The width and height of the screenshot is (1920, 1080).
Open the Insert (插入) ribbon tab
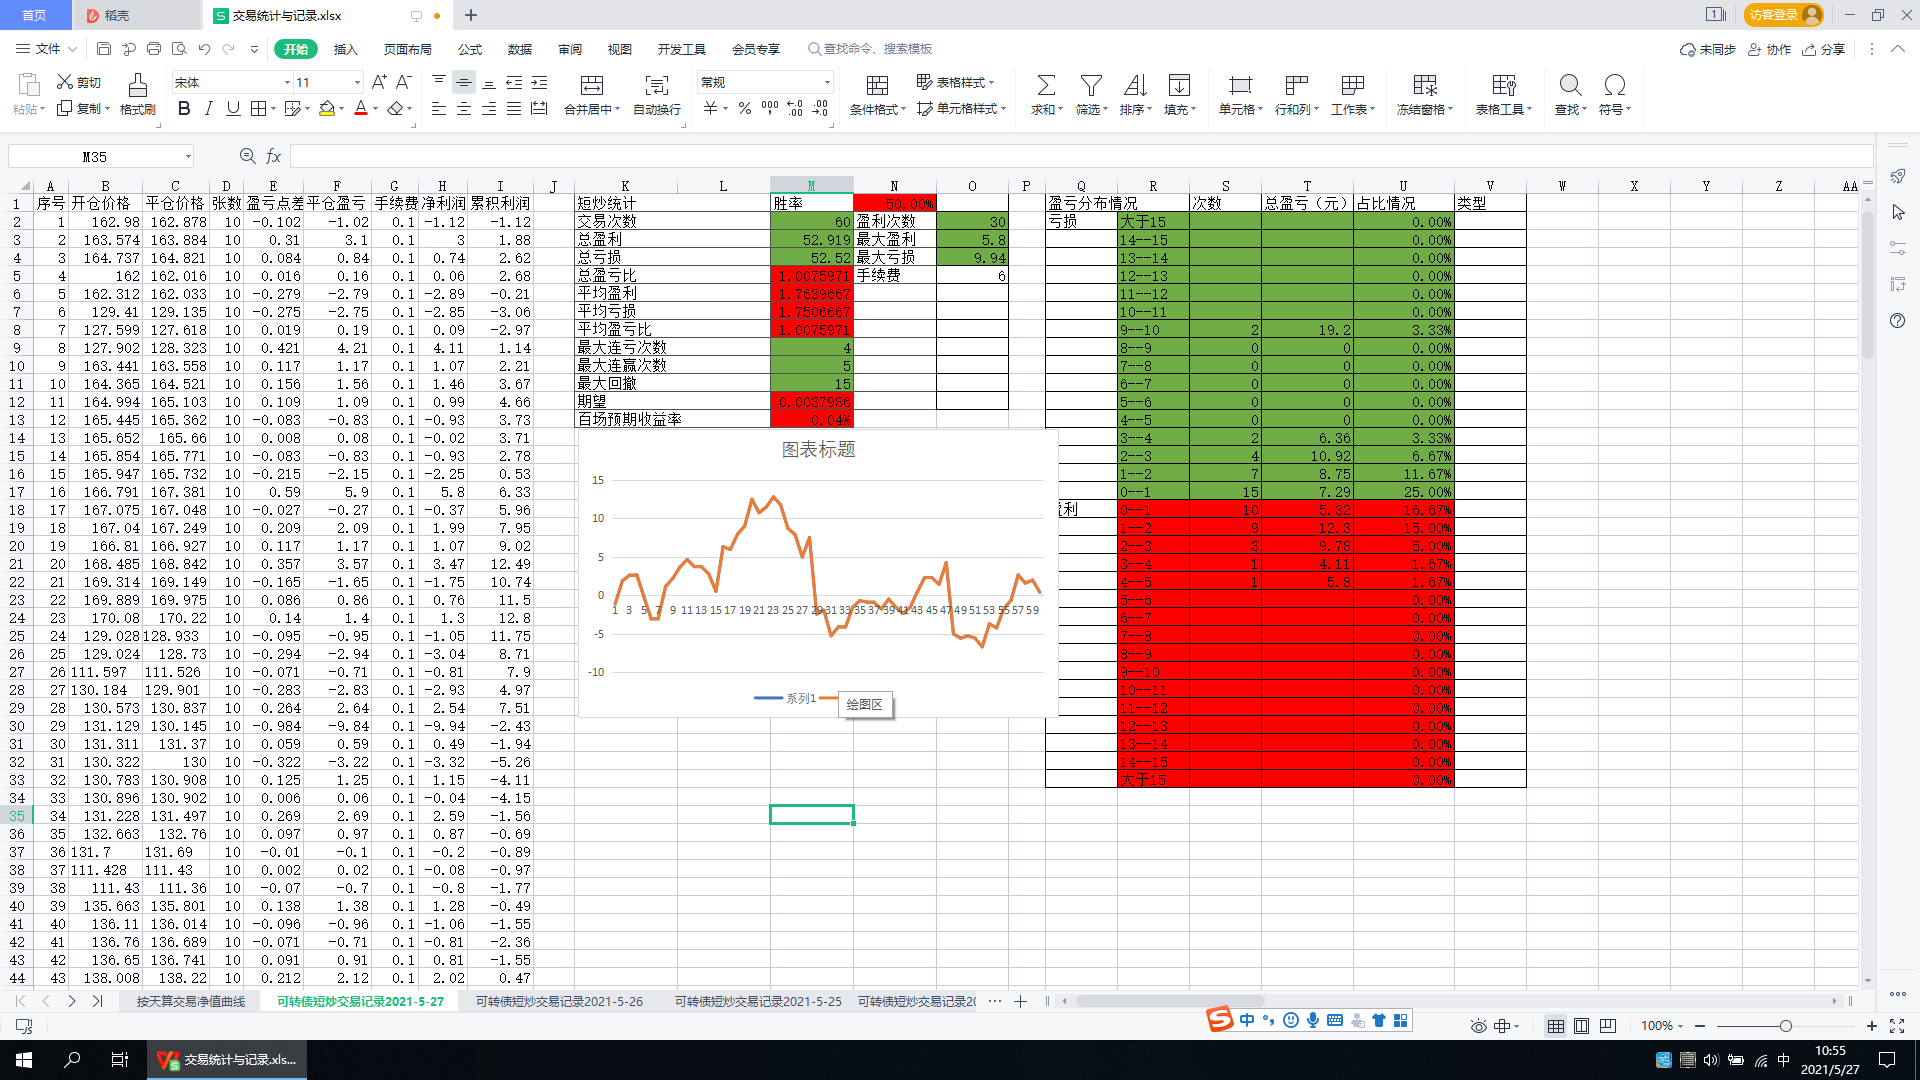[x=345, y=49]
